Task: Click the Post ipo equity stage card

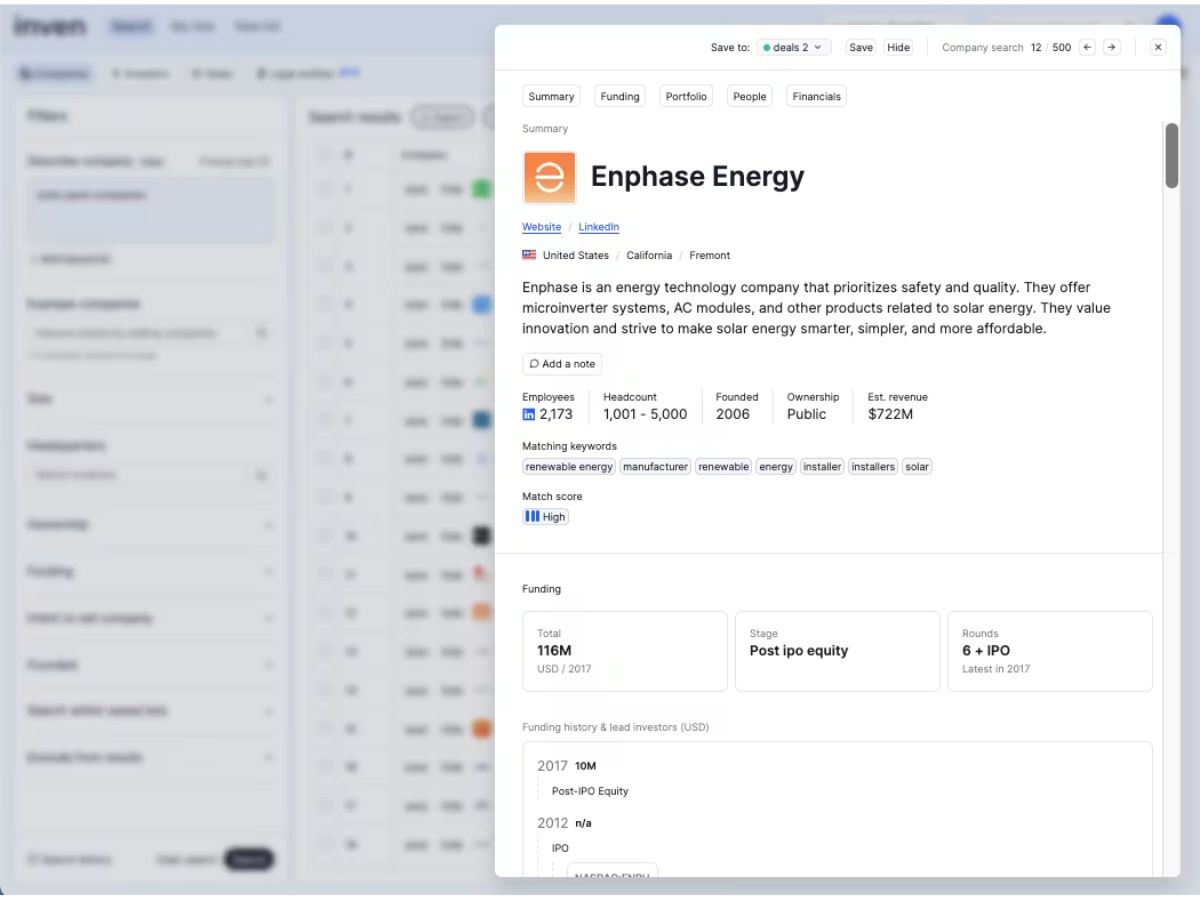Action: click(837, 651)
